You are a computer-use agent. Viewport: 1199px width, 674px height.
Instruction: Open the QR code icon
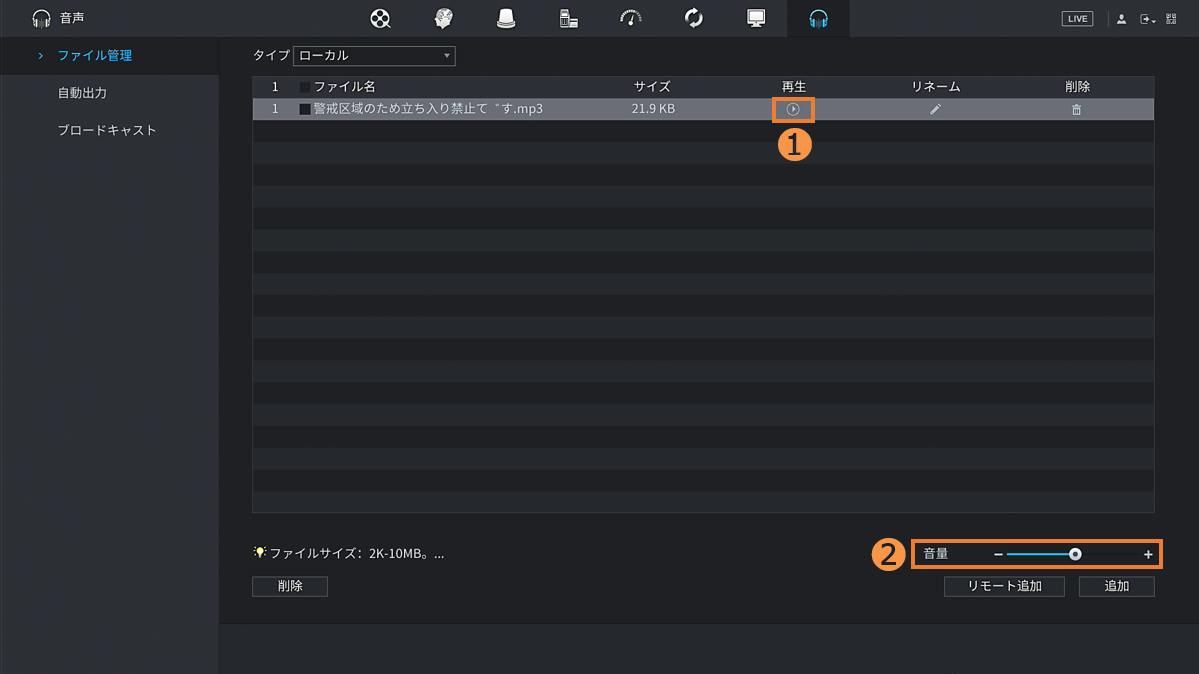click(1171, 19)
